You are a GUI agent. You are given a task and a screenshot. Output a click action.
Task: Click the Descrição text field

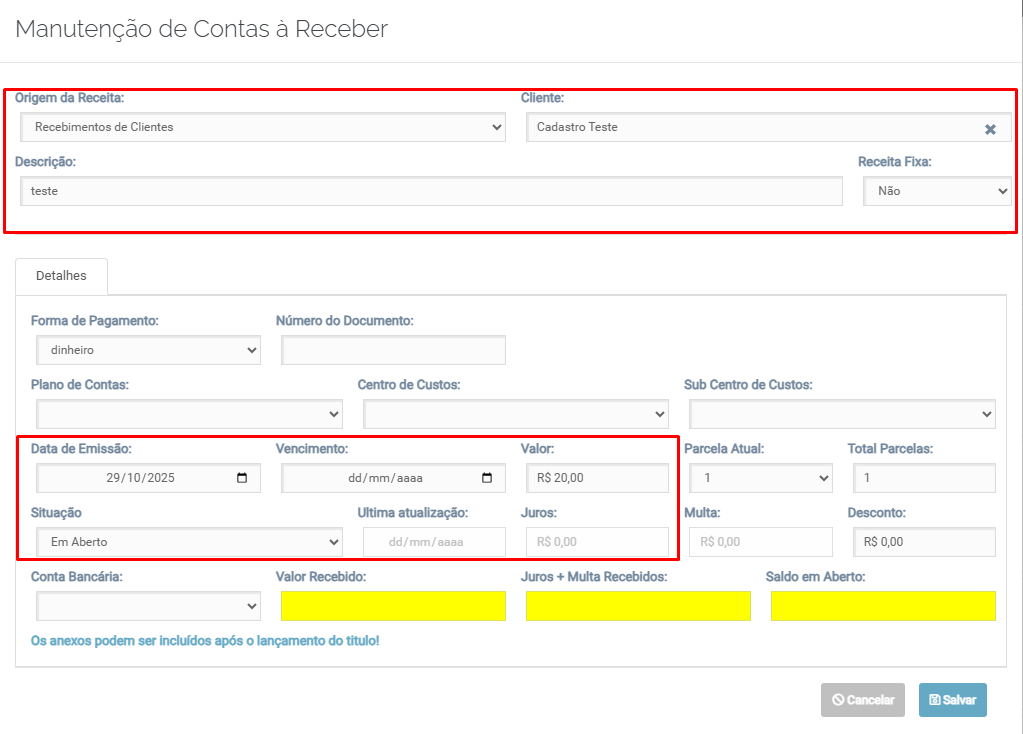tap(431, 191)
